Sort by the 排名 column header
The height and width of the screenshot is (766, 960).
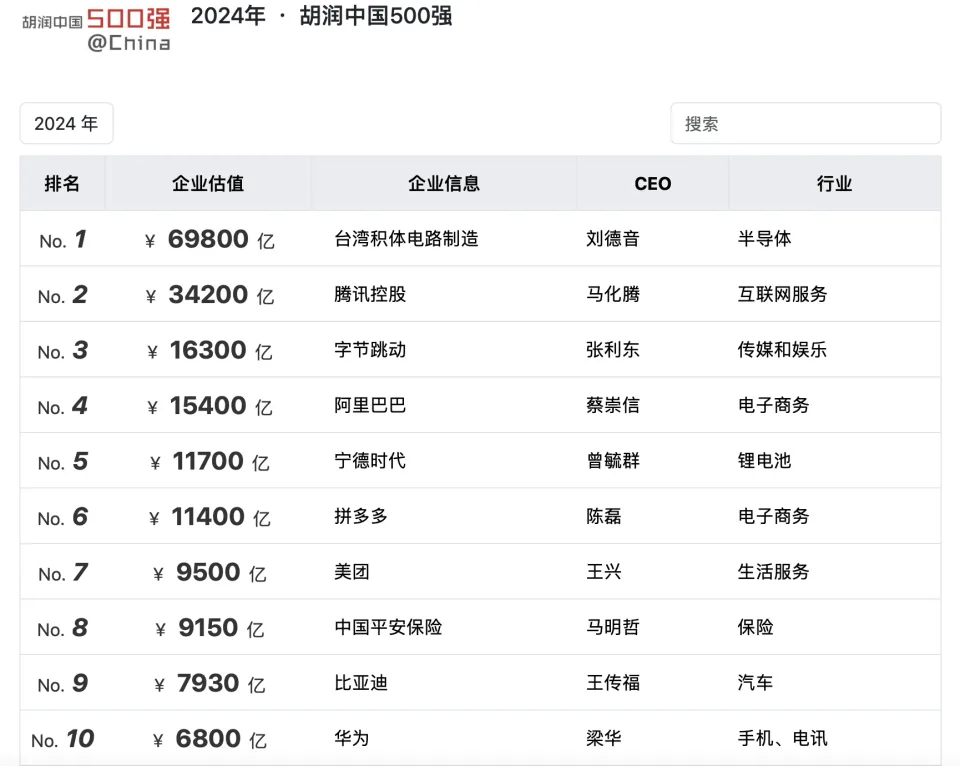click(62, 183)
